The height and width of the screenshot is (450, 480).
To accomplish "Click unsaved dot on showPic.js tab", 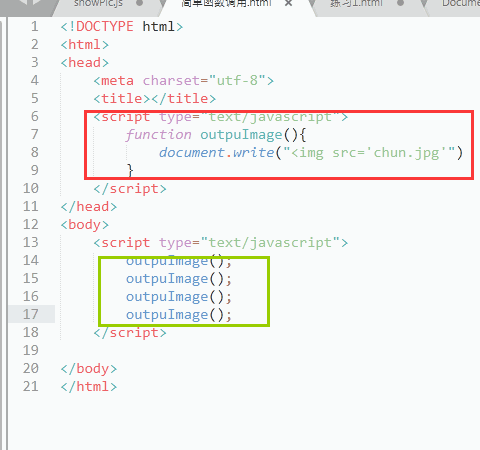I will (x=140, y=3).
